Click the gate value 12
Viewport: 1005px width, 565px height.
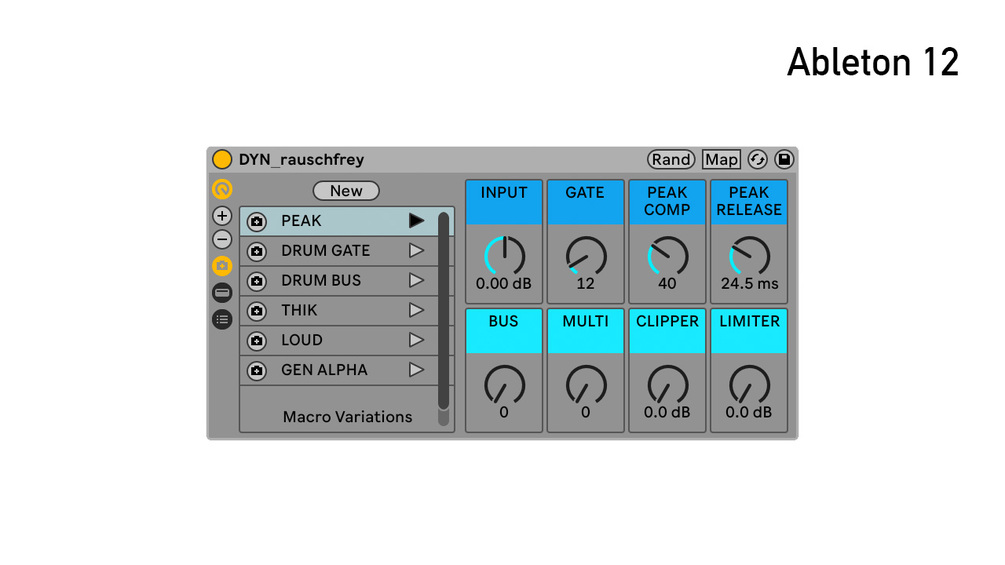click(586, 284)
